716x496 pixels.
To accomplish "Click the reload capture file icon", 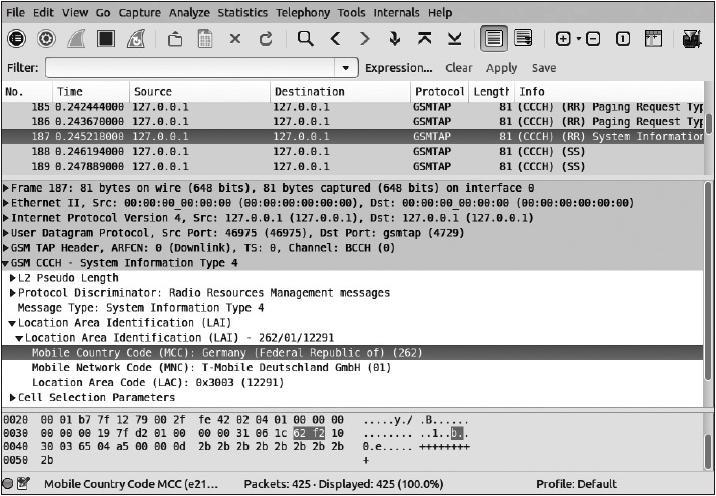I will point(265,39).
